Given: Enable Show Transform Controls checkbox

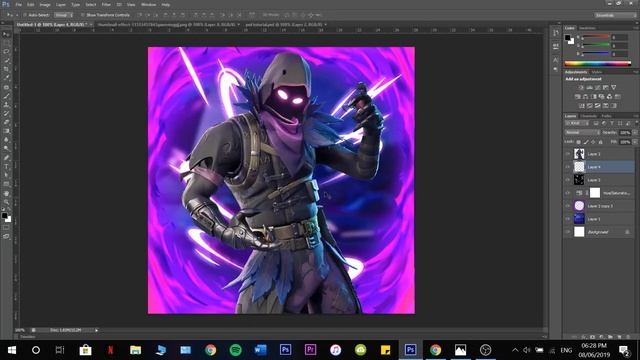Looking at the screenshot, I should click(x=83, y=15).
